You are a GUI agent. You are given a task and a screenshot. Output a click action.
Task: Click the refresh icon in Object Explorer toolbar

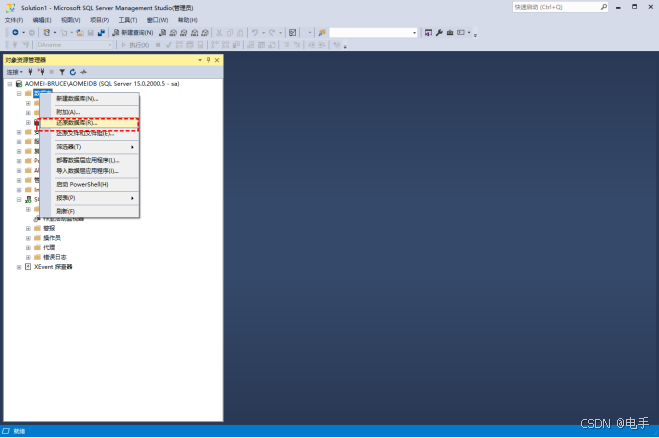pyautogui.click(x=72, y=72)
